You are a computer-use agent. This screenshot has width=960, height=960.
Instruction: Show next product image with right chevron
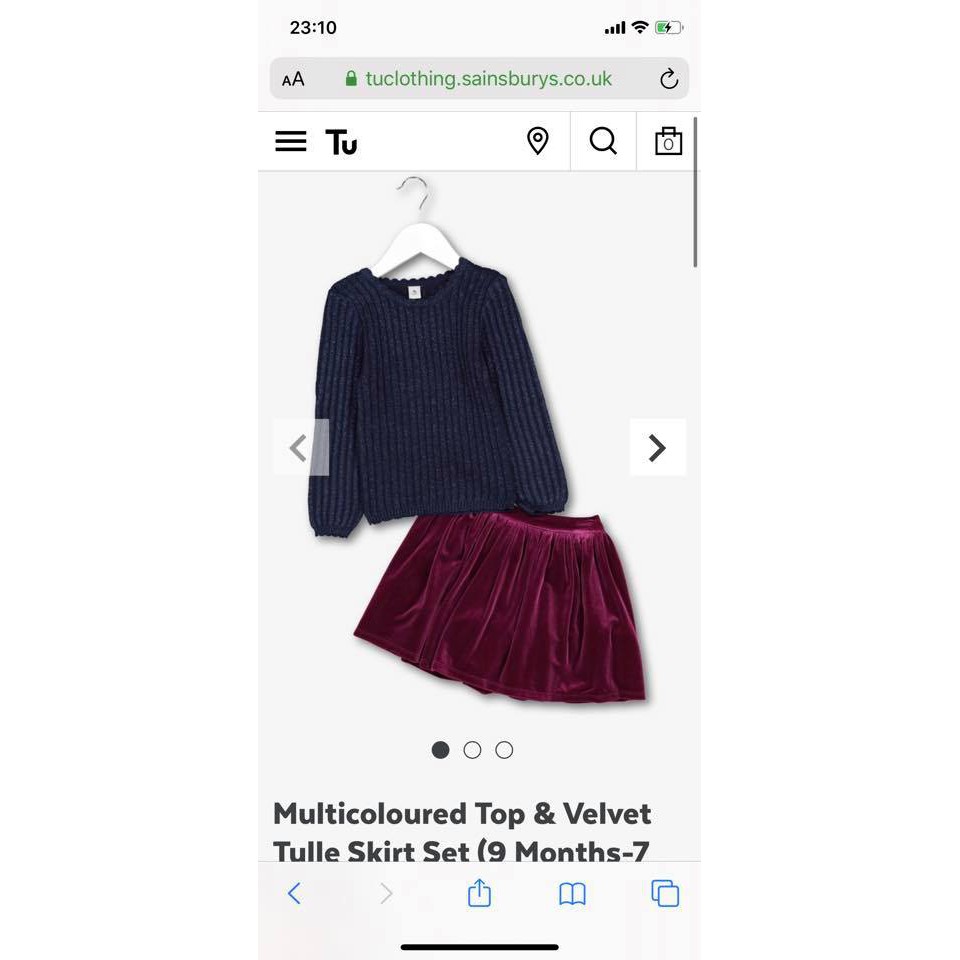click(658, 448)
